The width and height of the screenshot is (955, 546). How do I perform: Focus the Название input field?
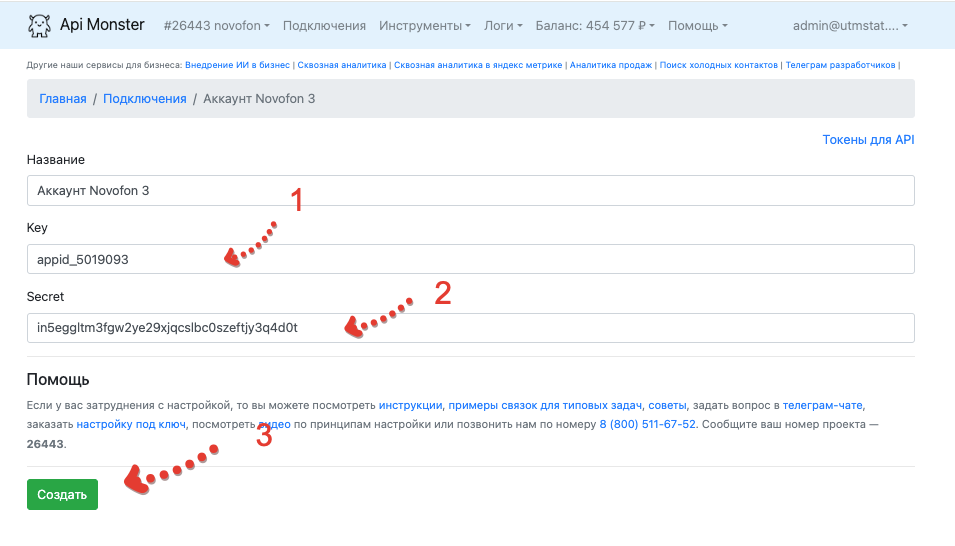coord(471,191)
